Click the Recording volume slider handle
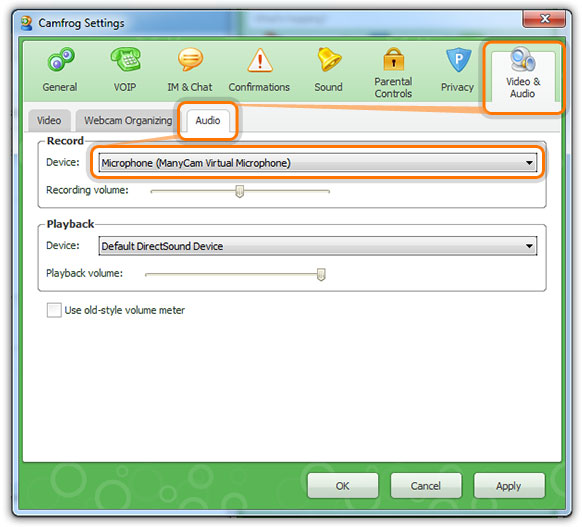The image size is (582, 527). click(x=240, y=192)
